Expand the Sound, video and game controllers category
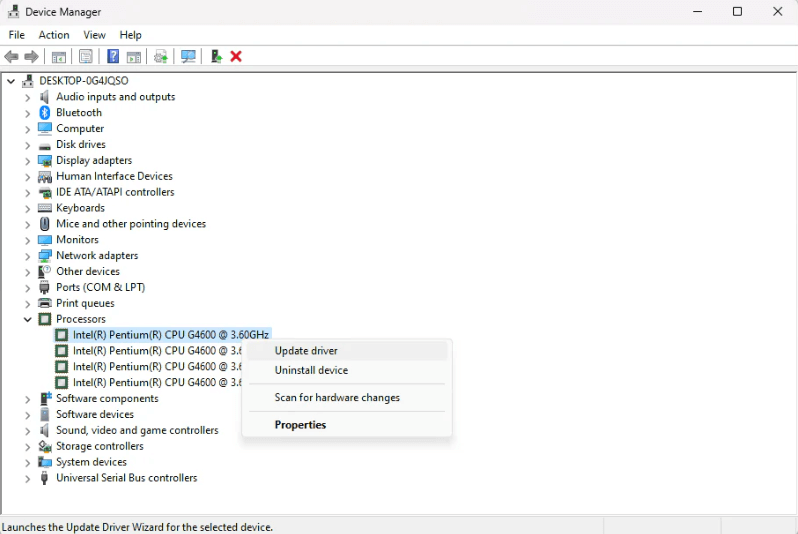Viewport: 798px width, 534px height. tap(27, 431)
